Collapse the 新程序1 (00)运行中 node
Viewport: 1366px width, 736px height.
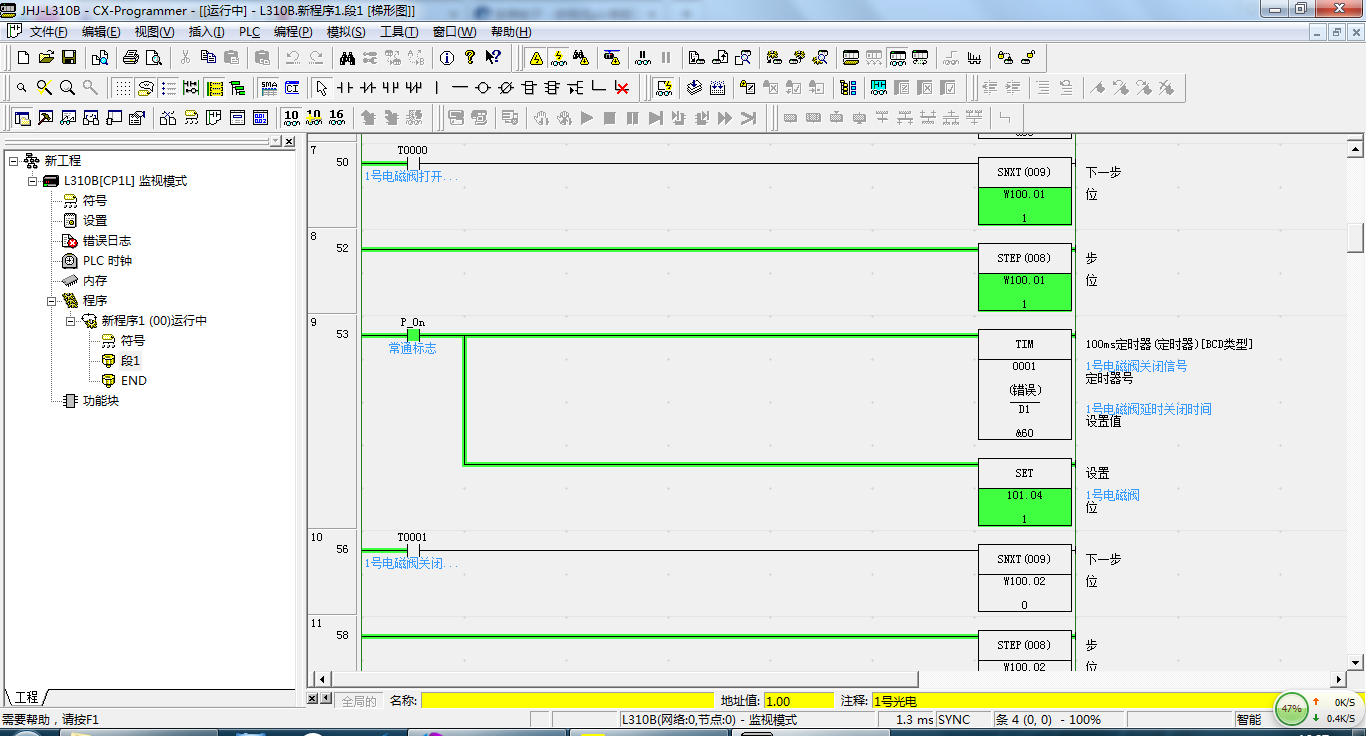tap(71, 321)
